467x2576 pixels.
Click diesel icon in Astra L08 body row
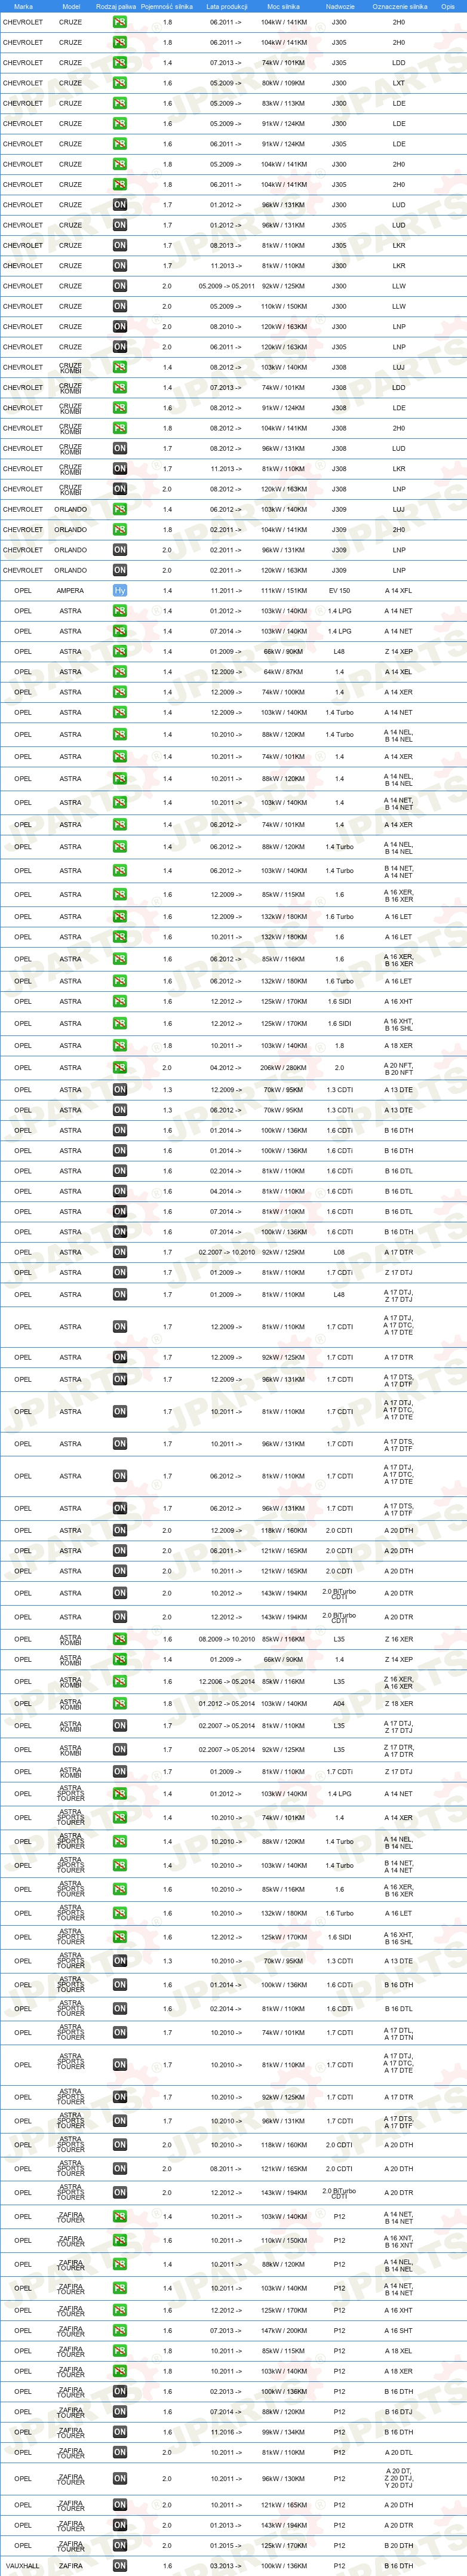(120, 1252)
